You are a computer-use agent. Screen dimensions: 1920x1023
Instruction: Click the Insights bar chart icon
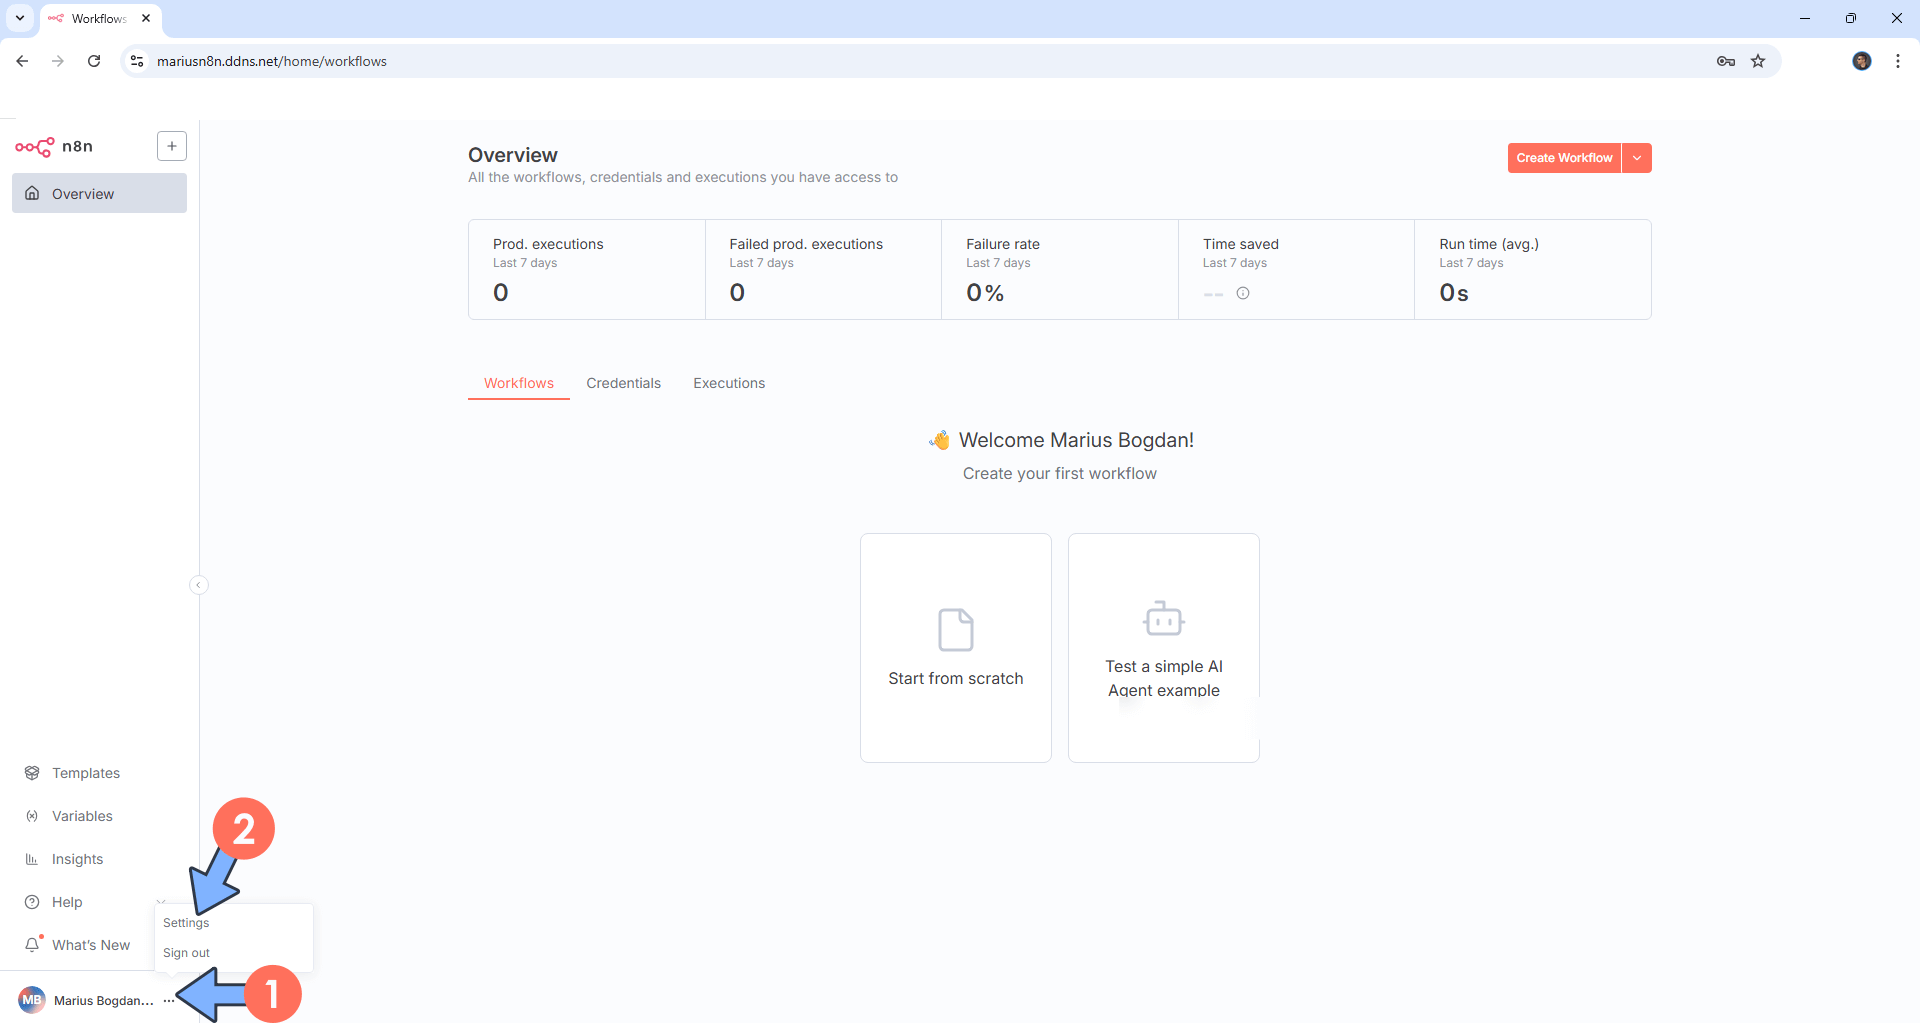pos(32,859)
